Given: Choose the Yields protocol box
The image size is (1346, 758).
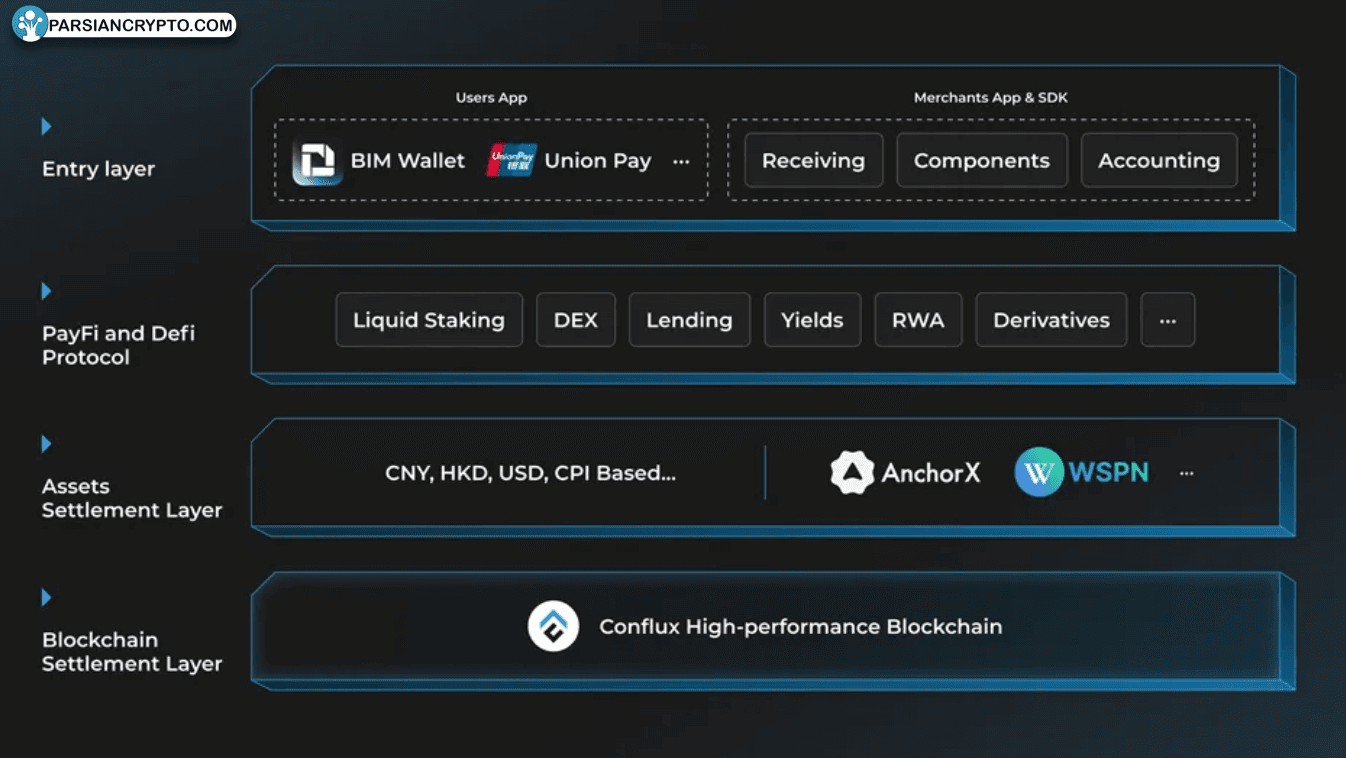Looking at the screenshot, I should click(812, 320).
